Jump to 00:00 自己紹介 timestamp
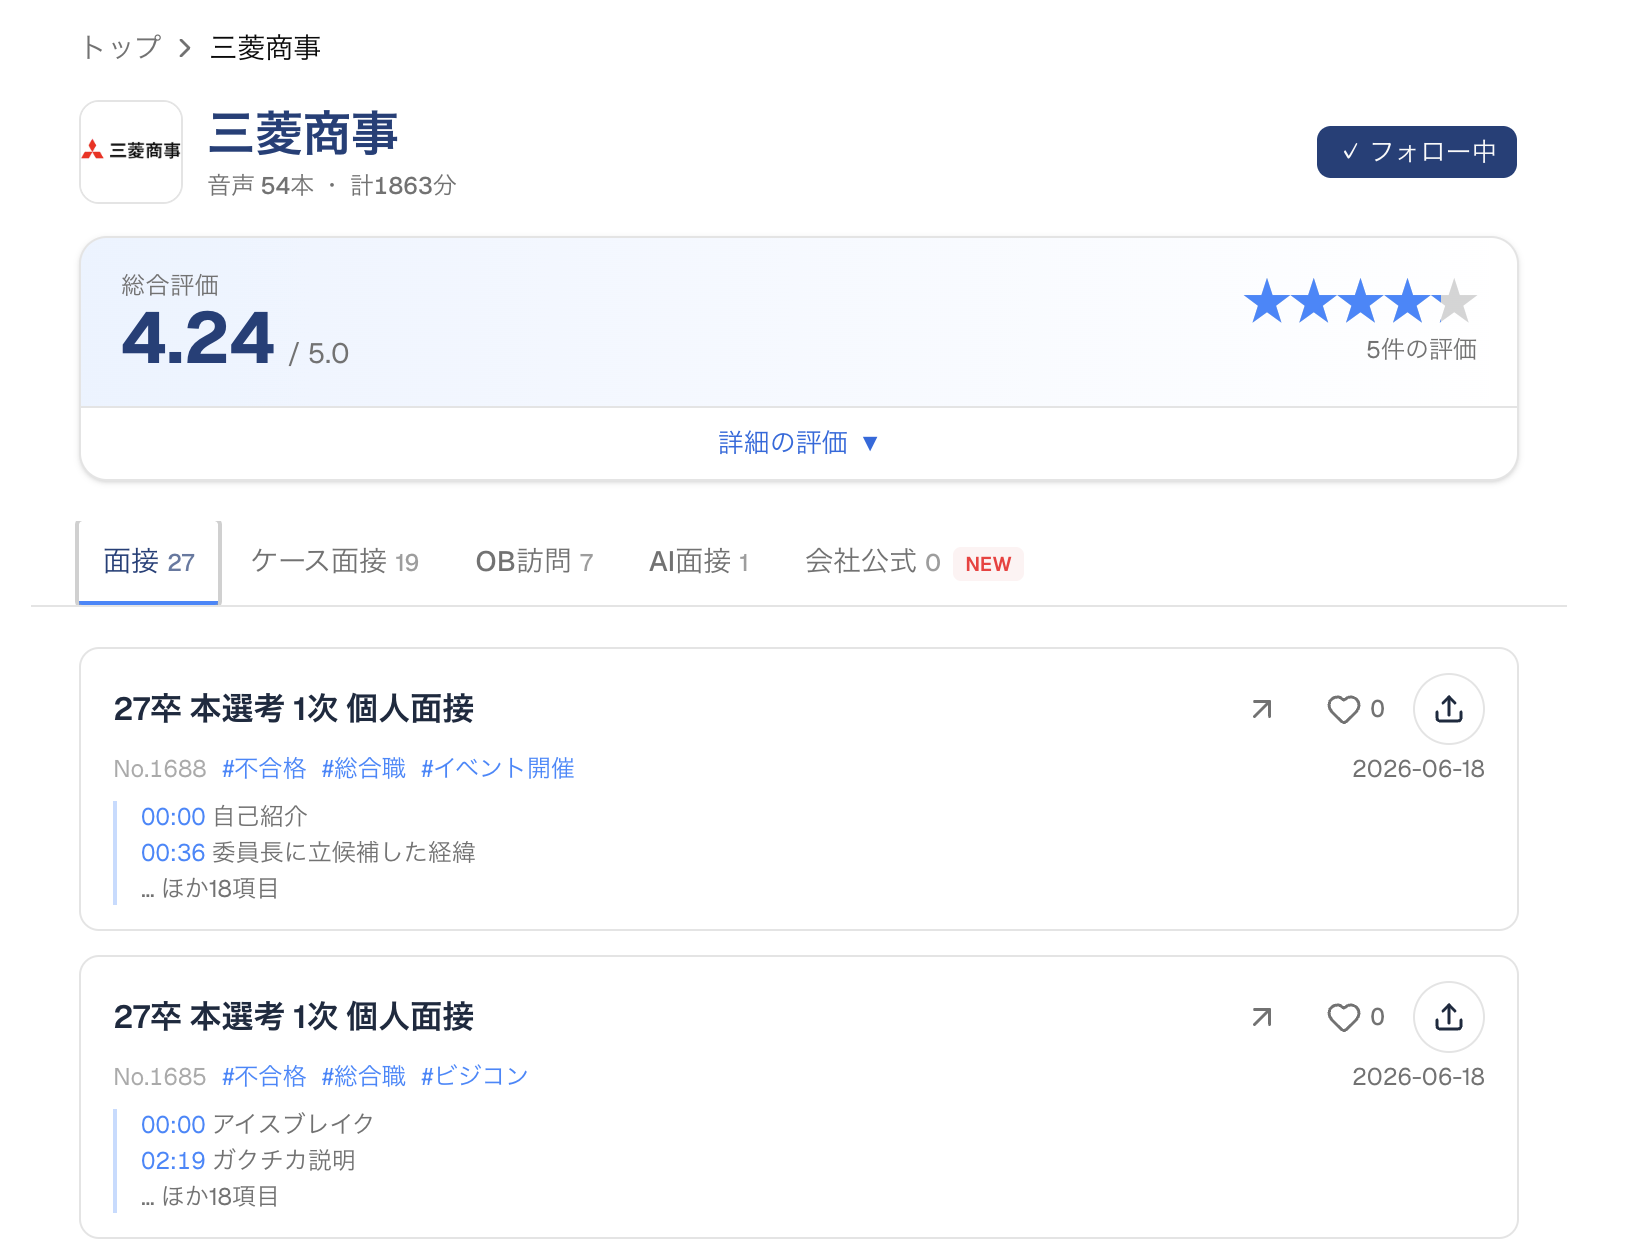 pos(224,816)
